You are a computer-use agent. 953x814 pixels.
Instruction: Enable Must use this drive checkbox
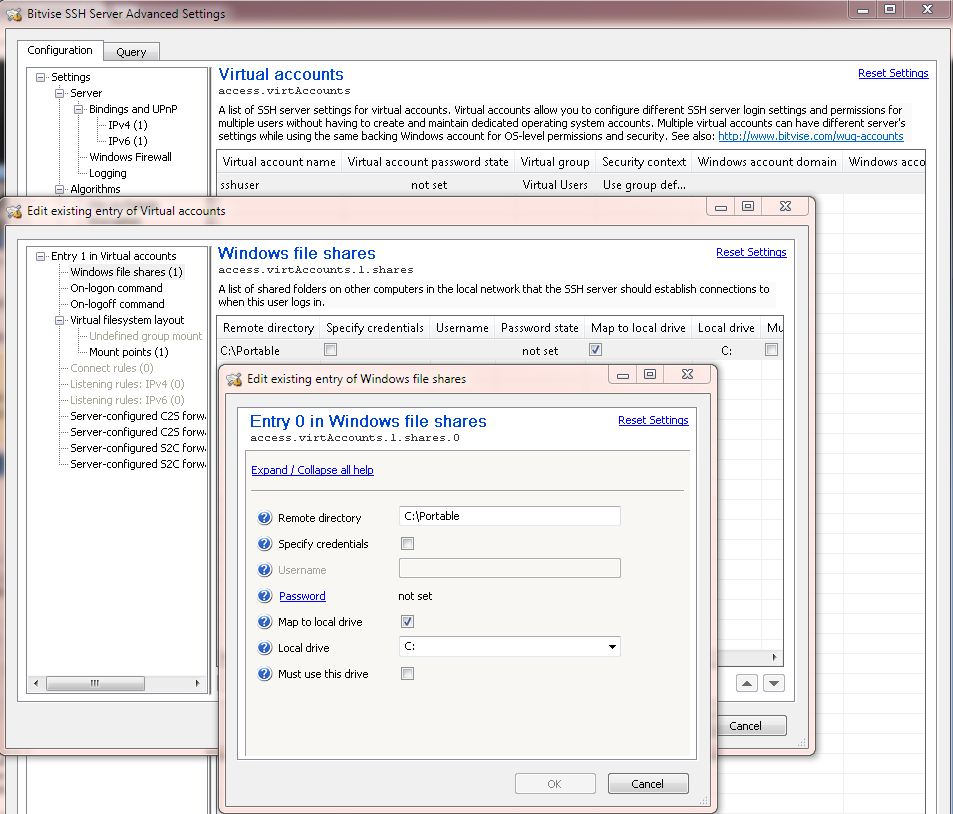click(408, 673)
